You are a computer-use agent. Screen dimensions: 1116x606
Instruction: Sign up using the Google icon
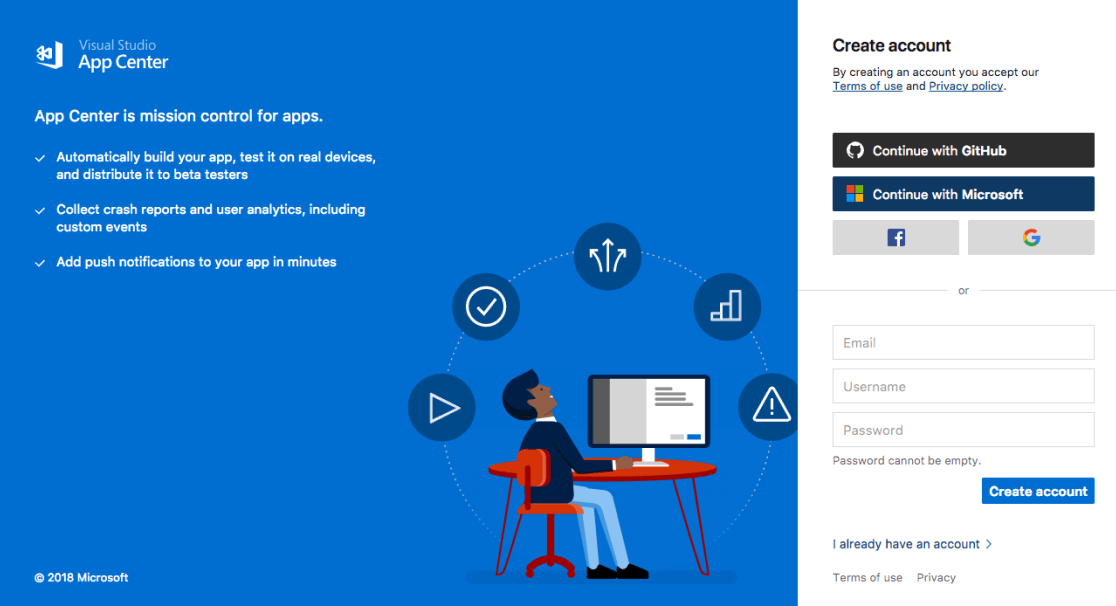click(x=1031, y=237)
